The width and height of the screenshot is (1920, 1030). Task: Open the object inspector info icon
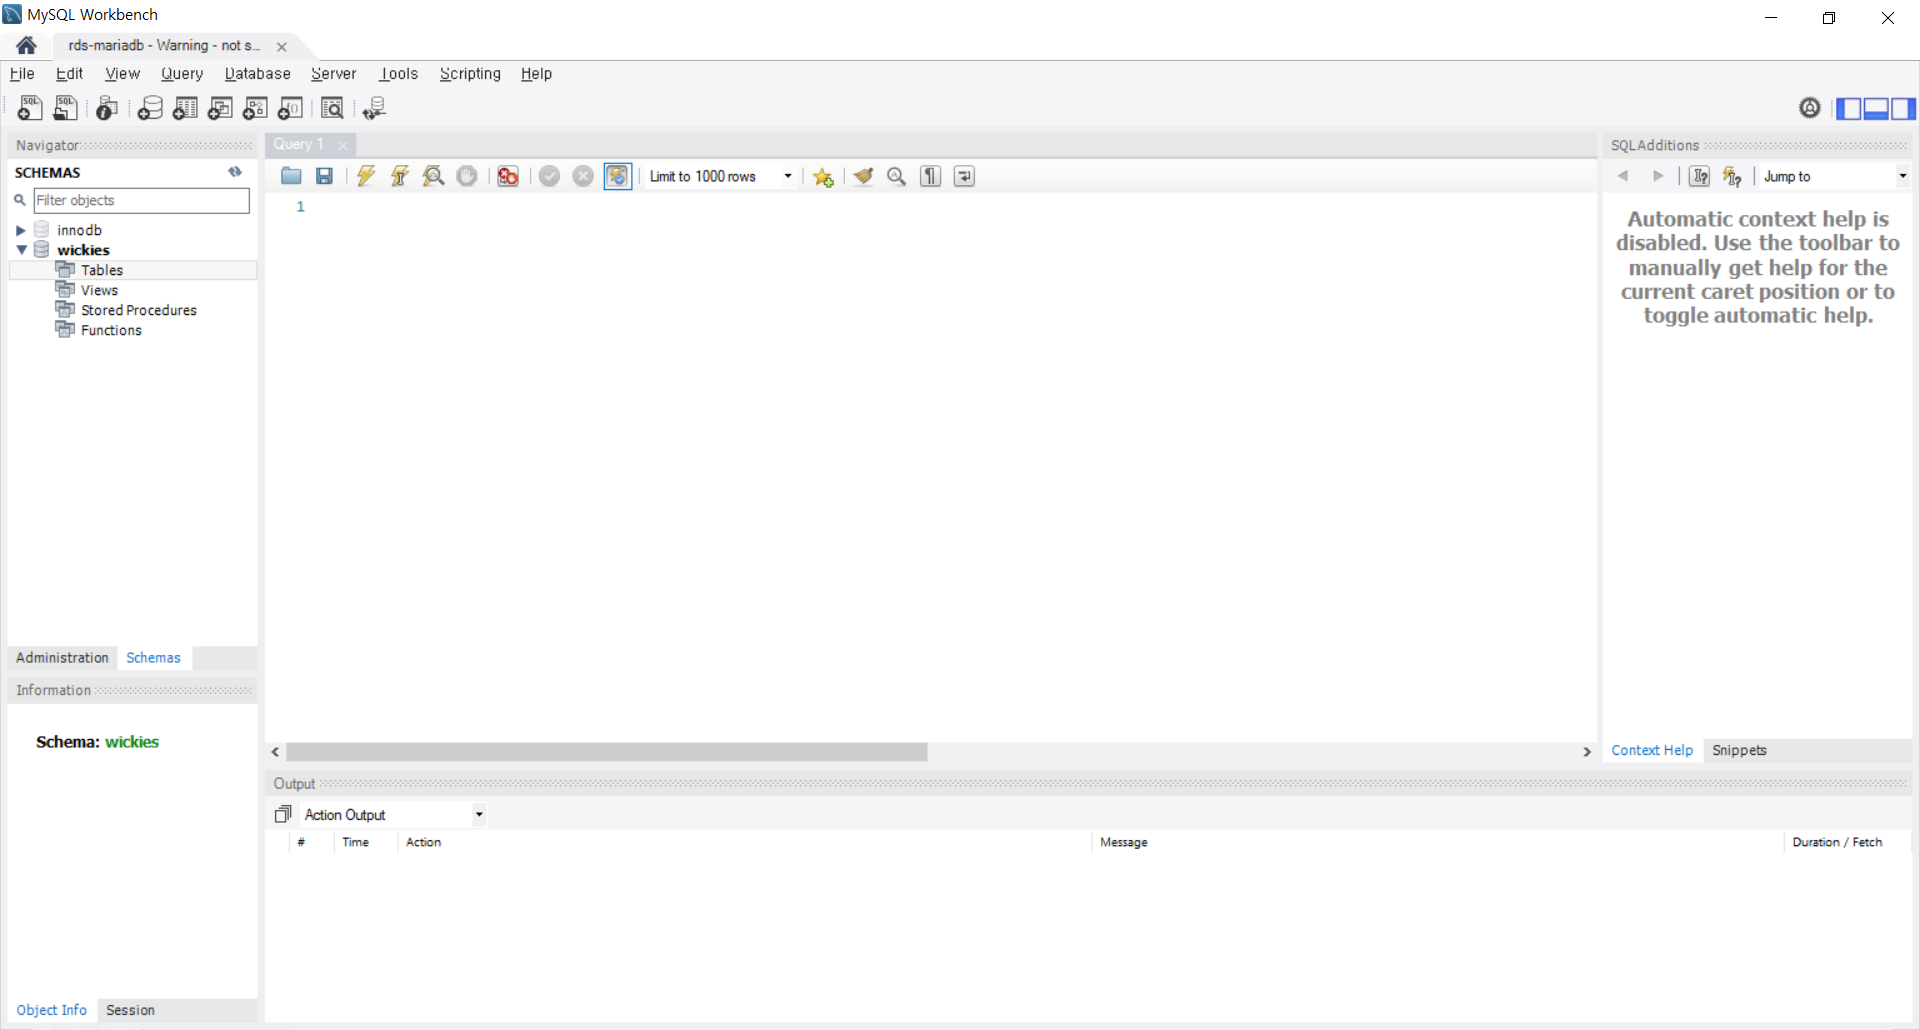107,108
